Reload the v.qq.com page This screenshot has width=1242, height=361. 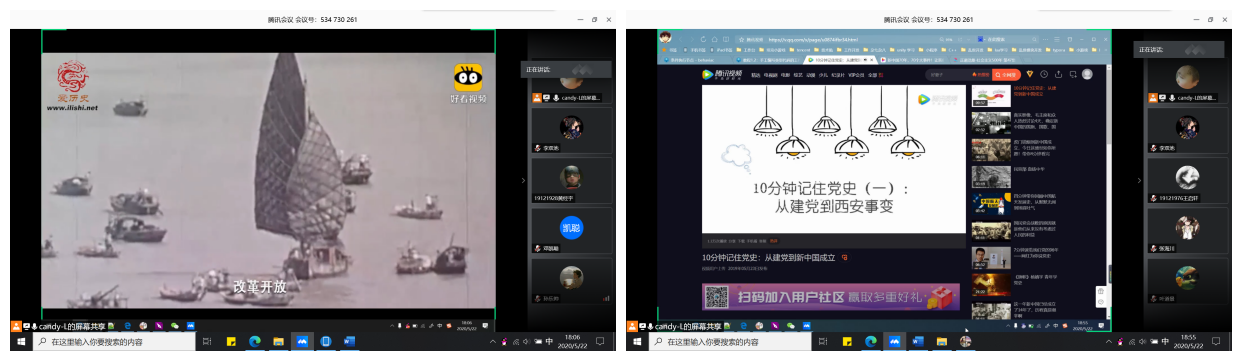click(x=703, y=39)
